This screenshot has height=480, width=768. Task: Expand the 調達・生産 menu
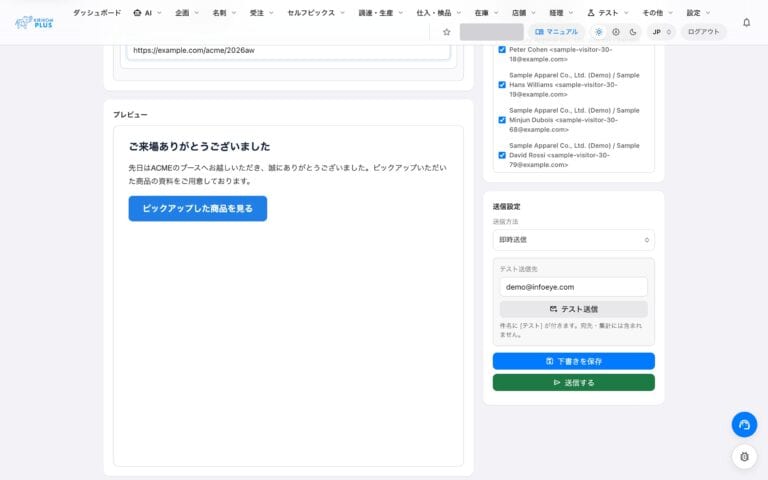click(x=381, y=13)
